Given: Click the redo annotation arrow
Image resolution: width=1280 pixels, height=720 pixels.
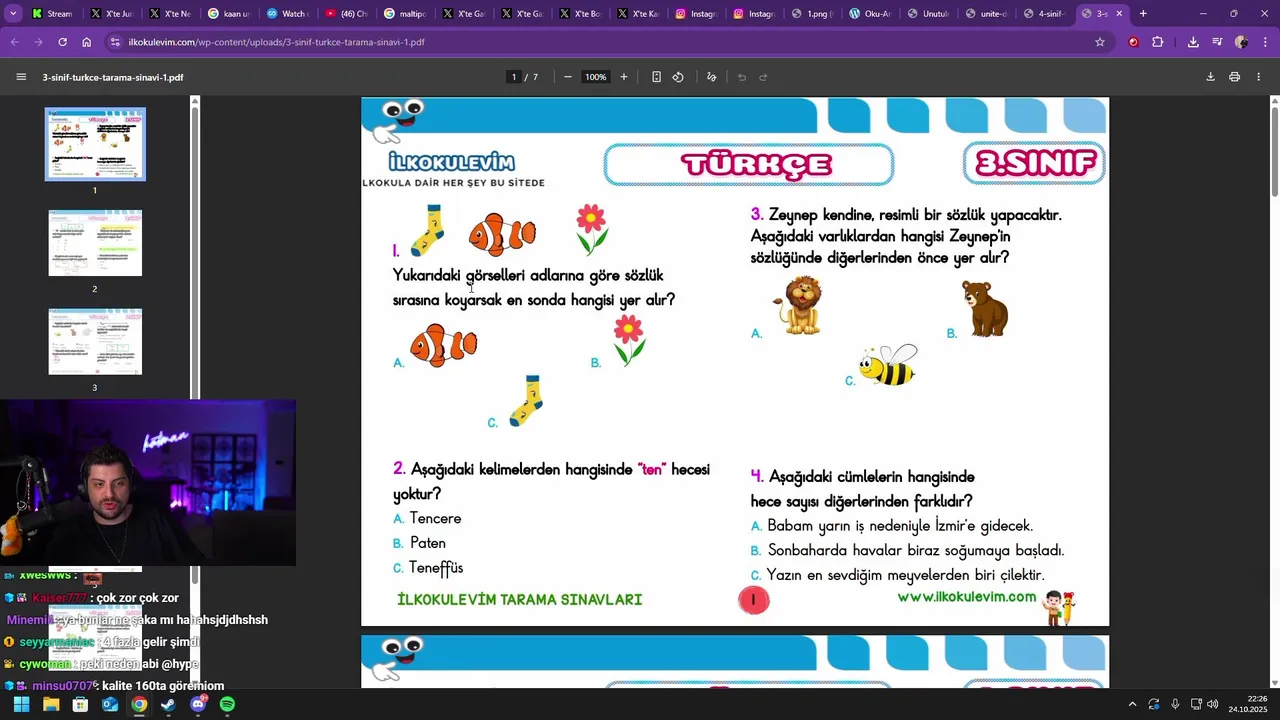Looking at the screenshot, I should [763, 77].
